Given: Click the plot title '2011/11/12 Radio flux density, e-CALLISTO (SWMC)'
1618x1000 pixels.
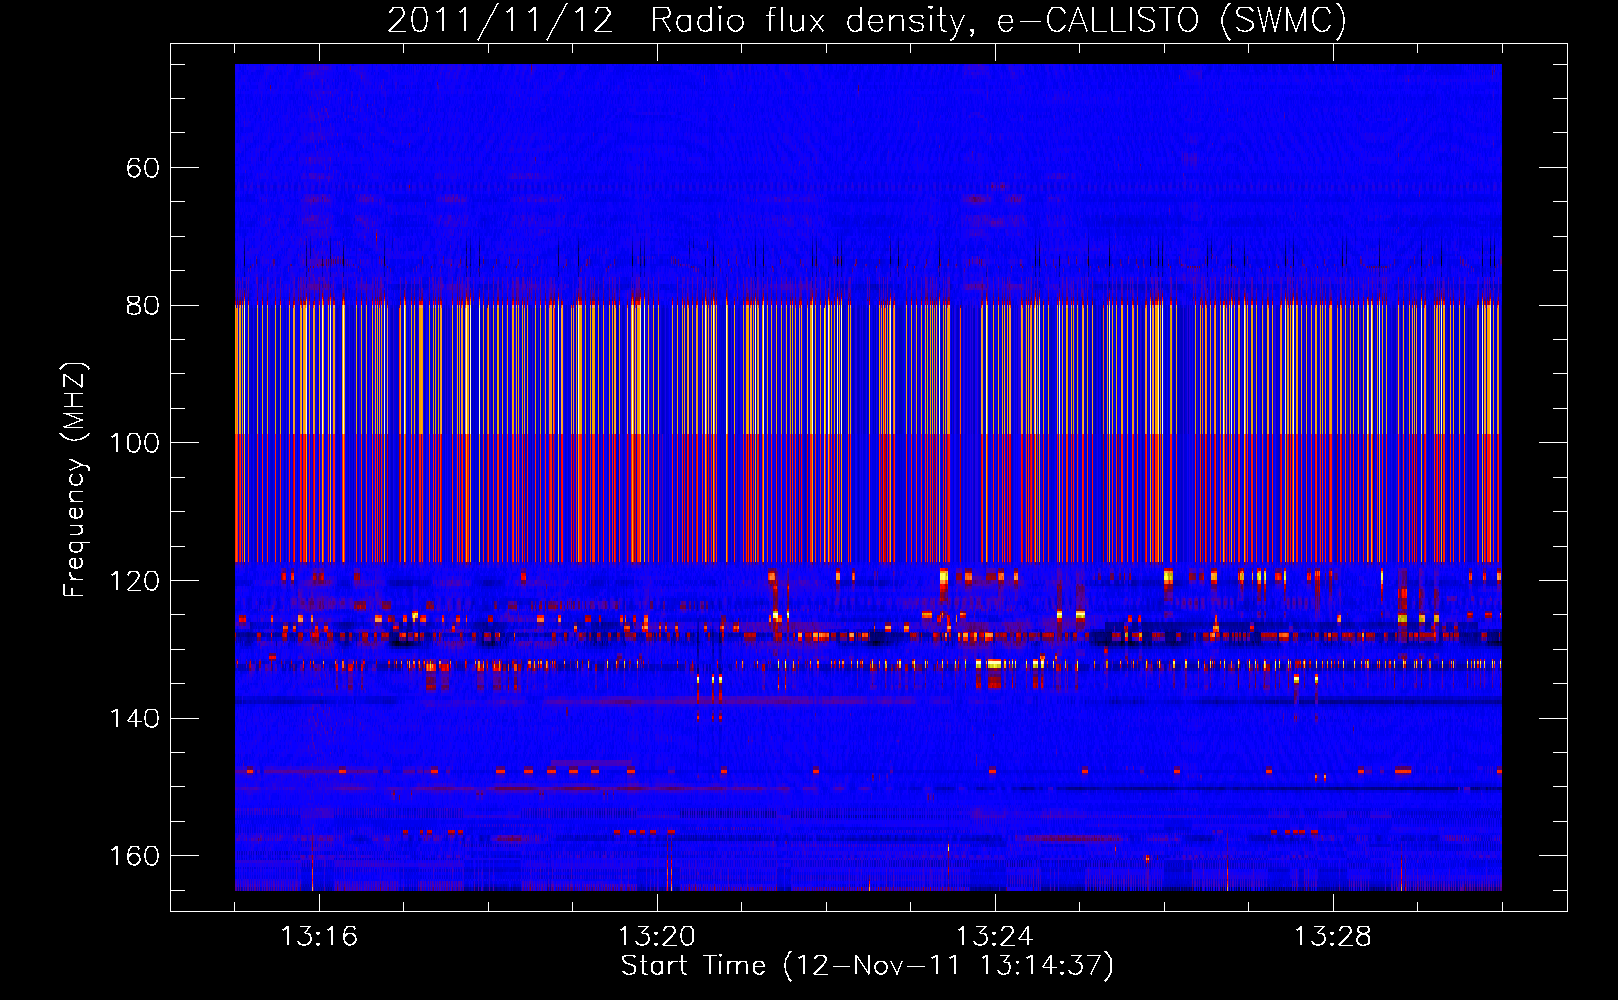Looking at the screenshot, I should pyautogui.click(x=867, y=20).
